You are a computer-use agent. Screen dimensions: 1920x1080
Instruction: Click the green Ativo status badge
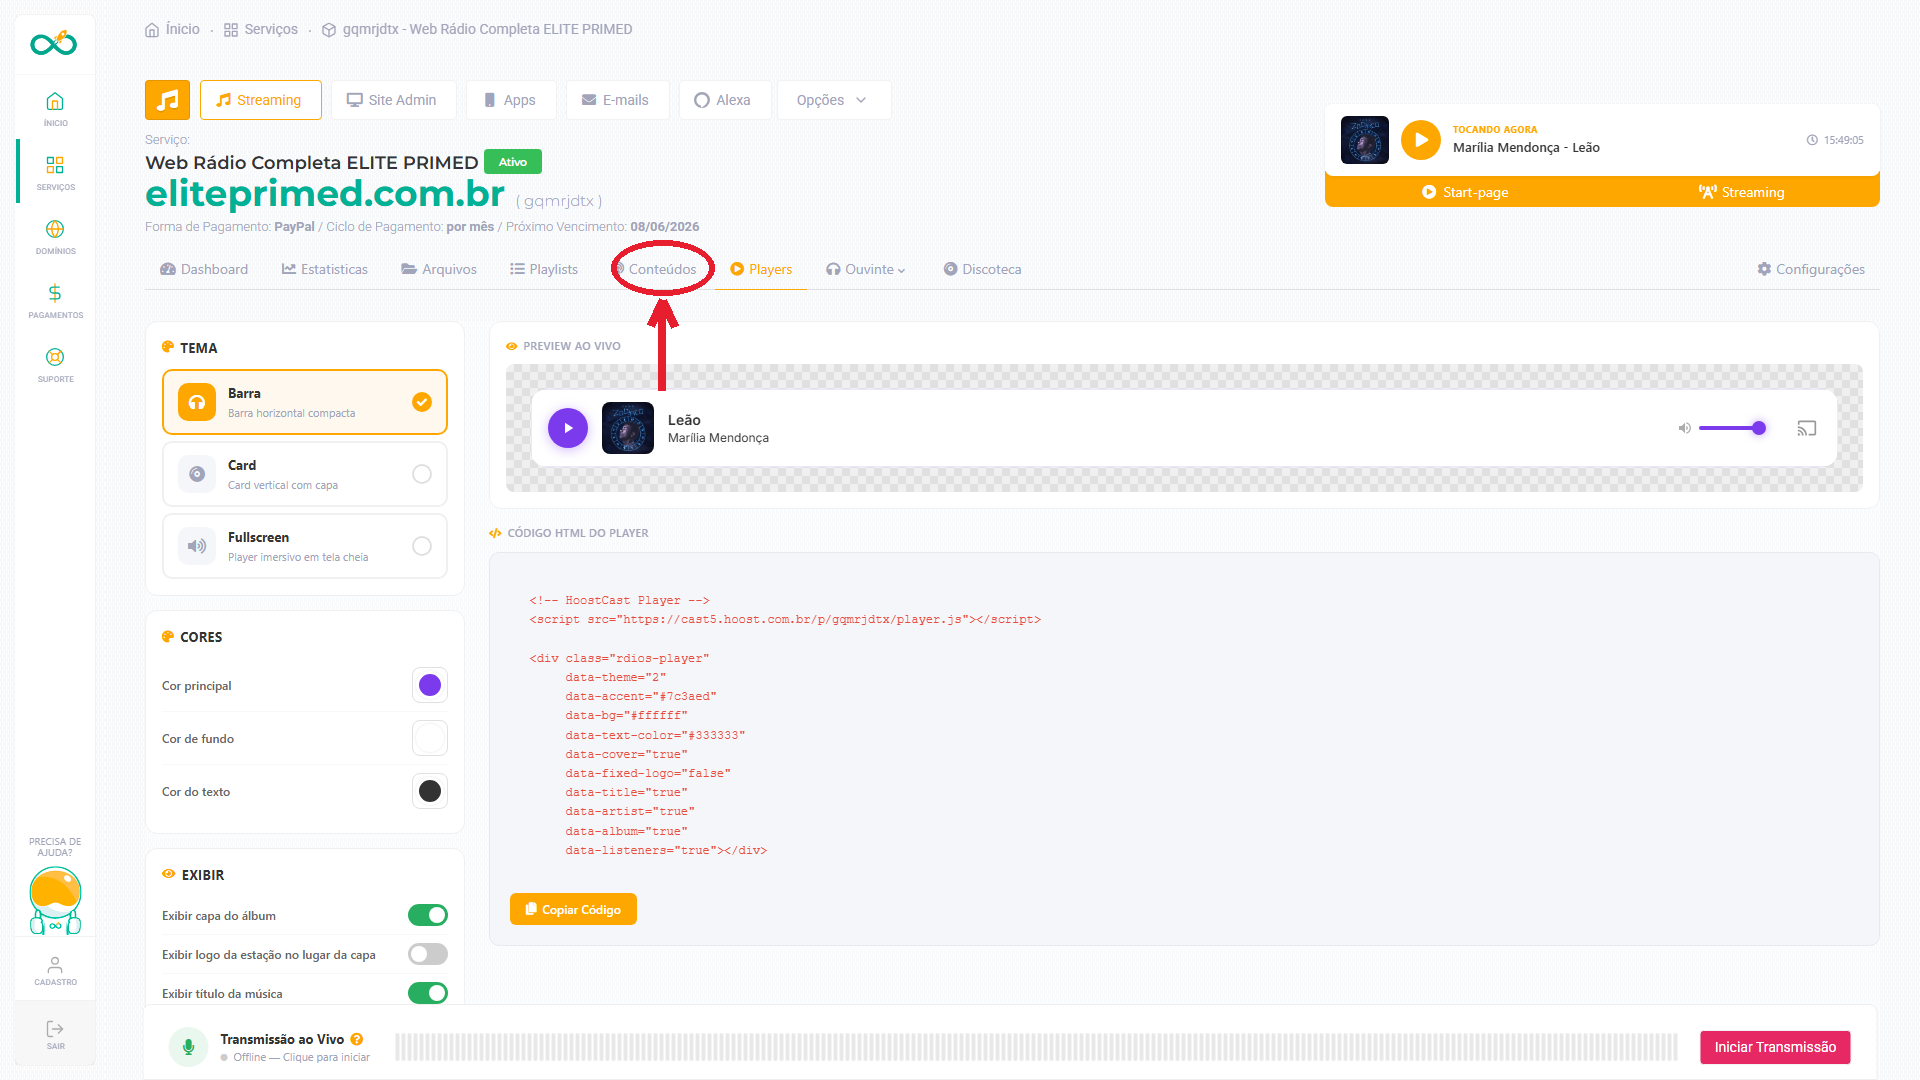pos(513,162)
